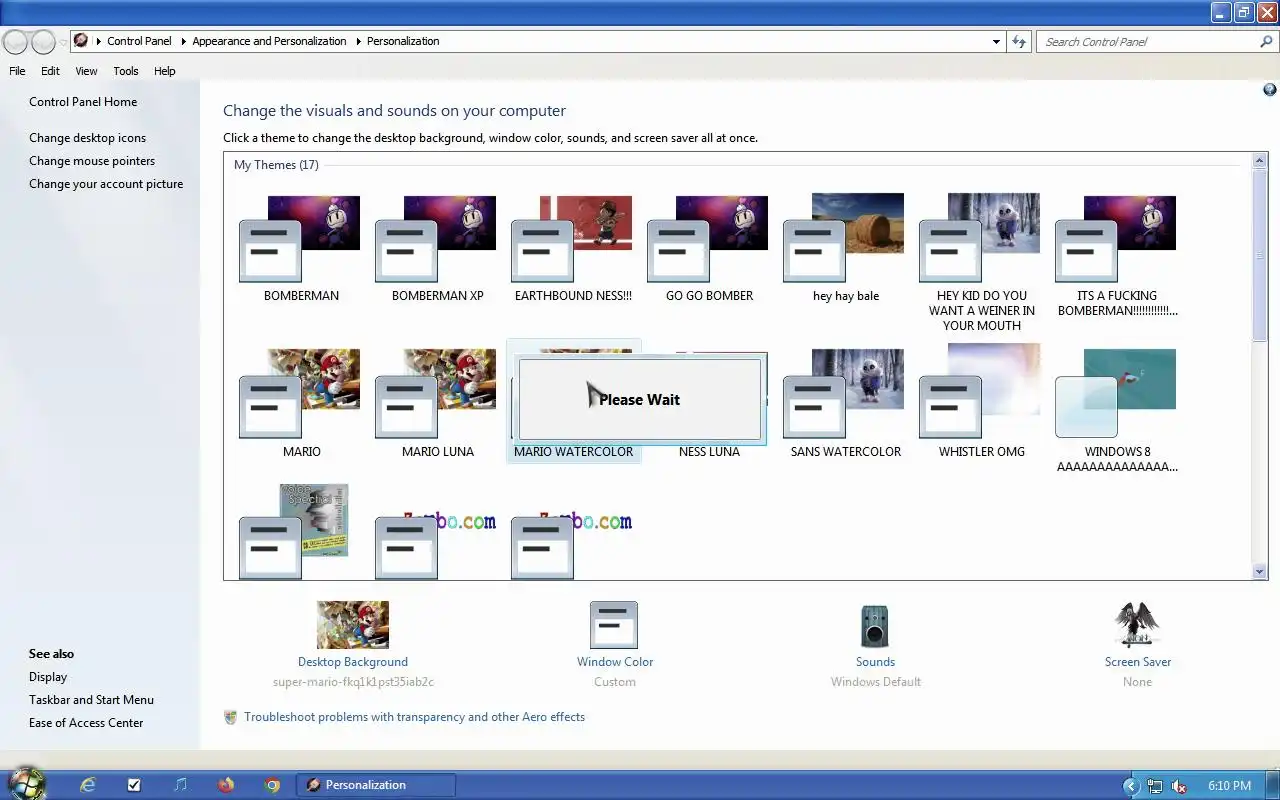The height and width of the screenshot is (800, 1280).
Task: Open Control Panel help question mark
Action: [1270, 90]
